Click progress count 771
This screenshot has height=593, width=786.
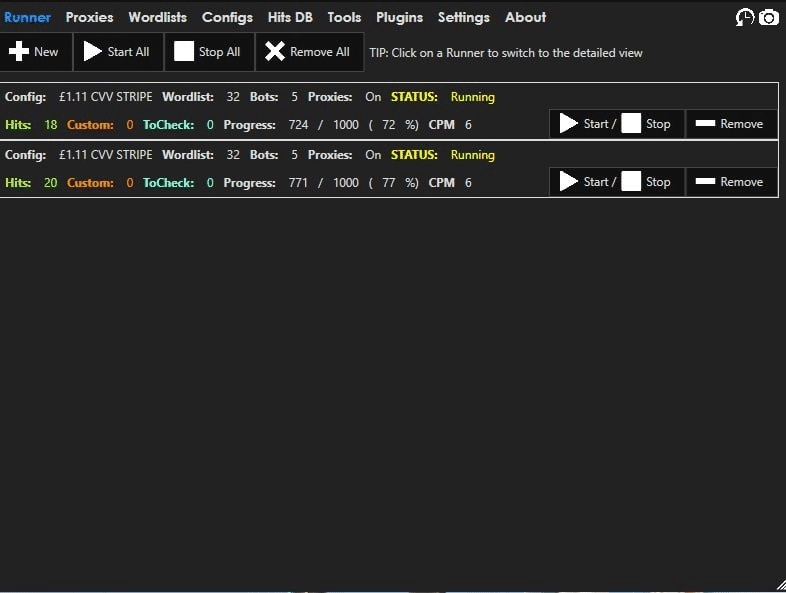(298, 182)
